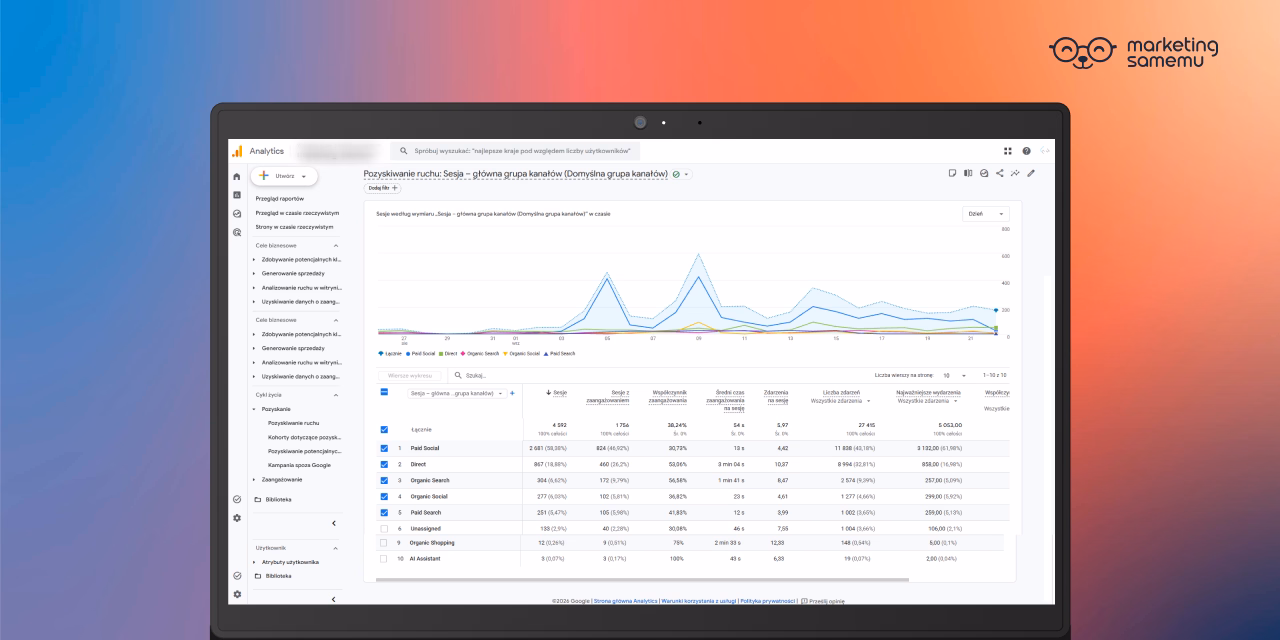Open the Explore icon in left rail
This screenshot has width=1280, height=640.
(x=237, y=213)
